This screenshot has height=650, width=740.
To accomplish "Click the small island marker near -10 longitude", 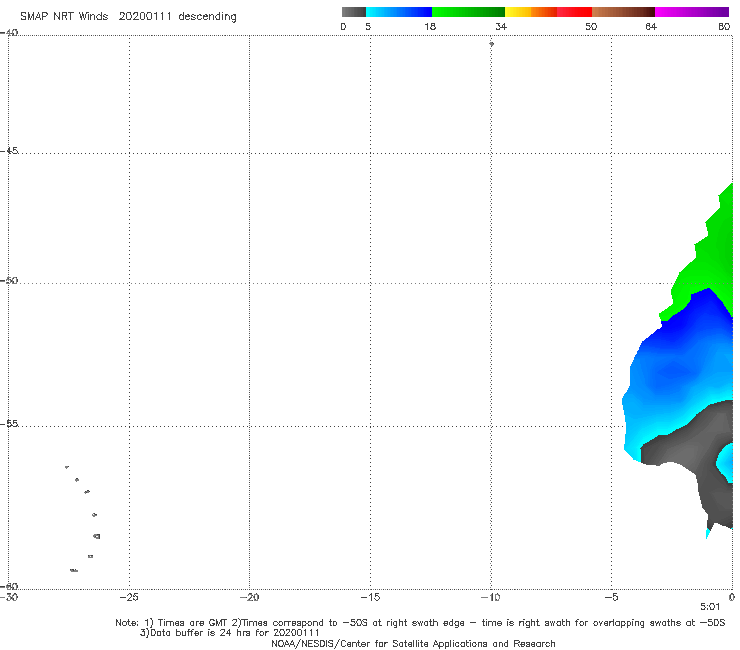I will pyautogui.click(x=491, y=44).
